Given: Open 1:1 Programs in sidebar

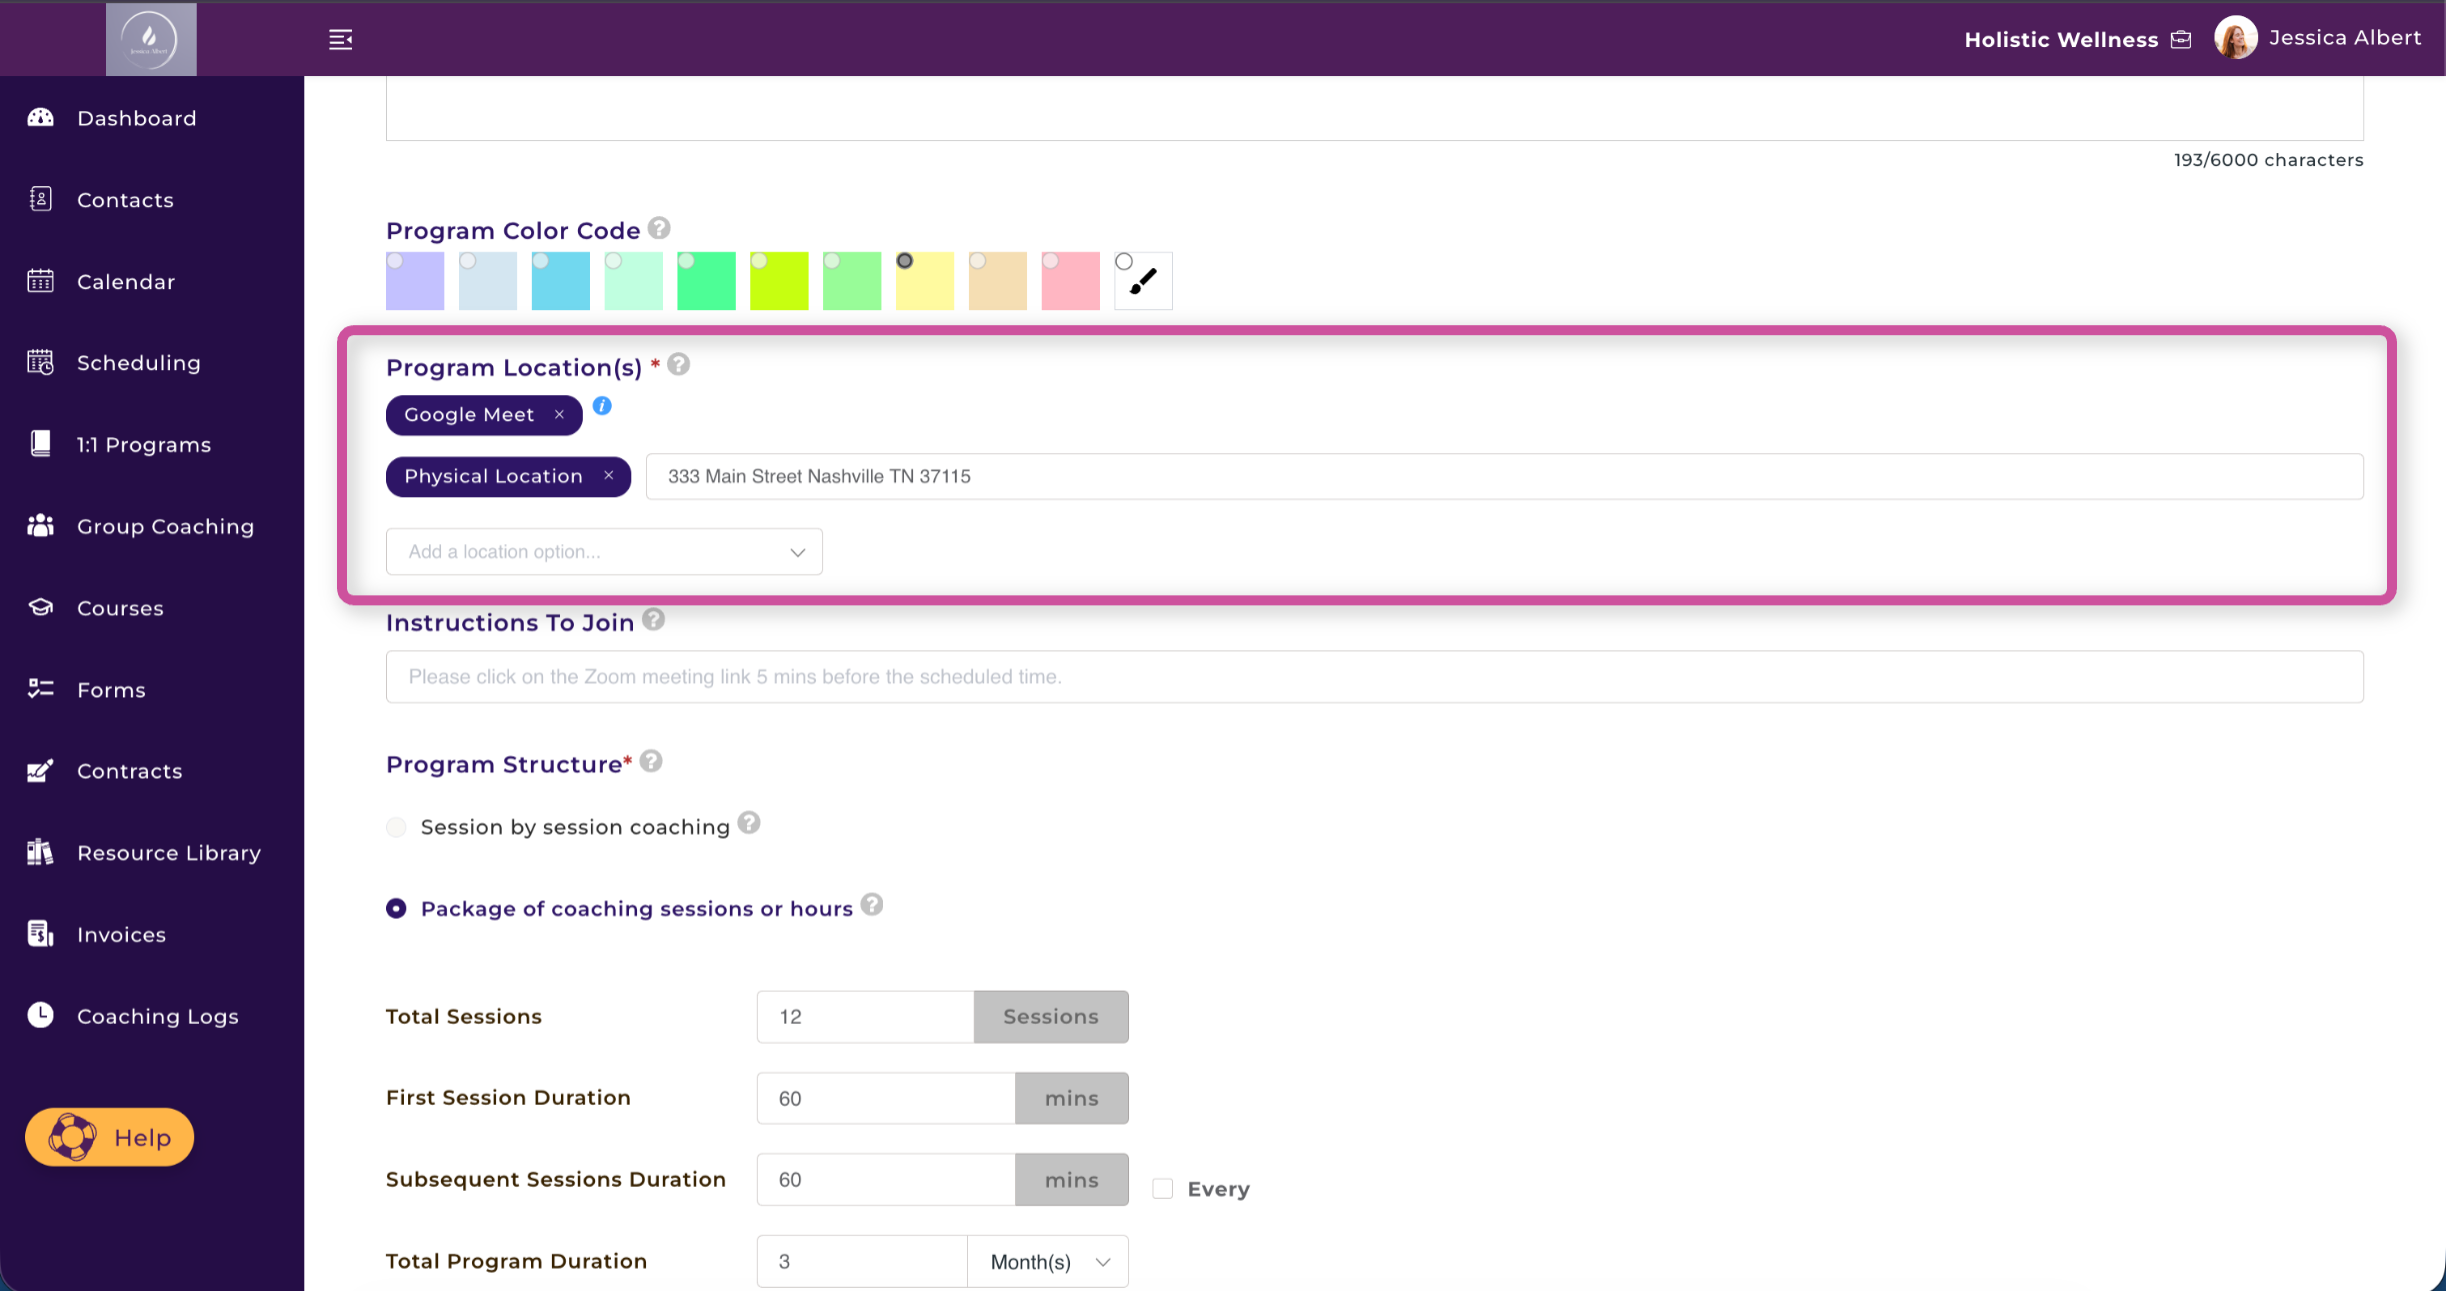Looking at the screenshot, I should [x=144, y=445].
